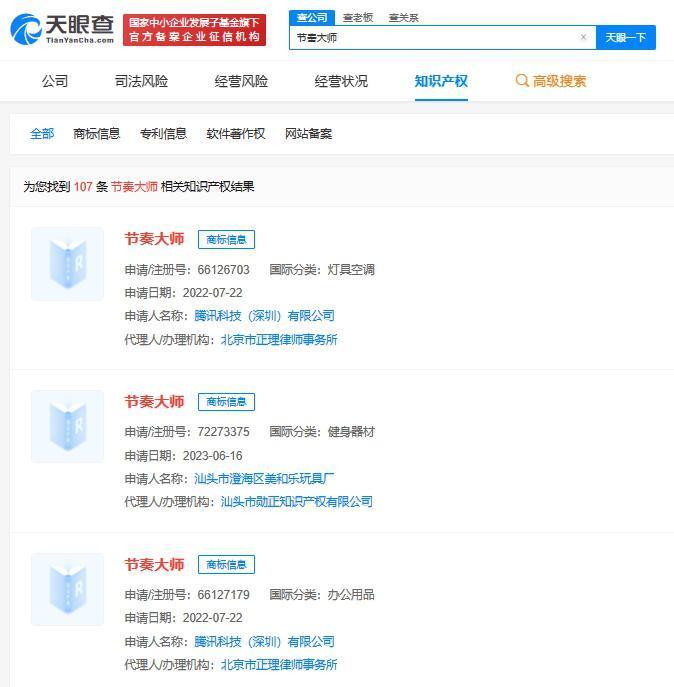Click the search input containing 节奏大师
This screenshot has height=687, width=674.
point(443,37)
